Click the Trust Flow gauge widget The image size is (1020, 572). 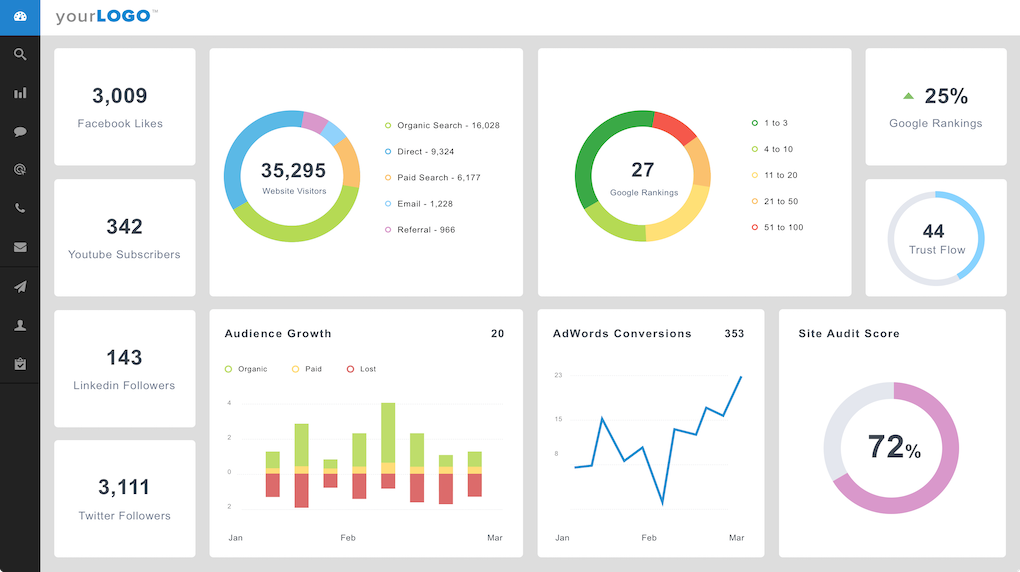[936, 238]
